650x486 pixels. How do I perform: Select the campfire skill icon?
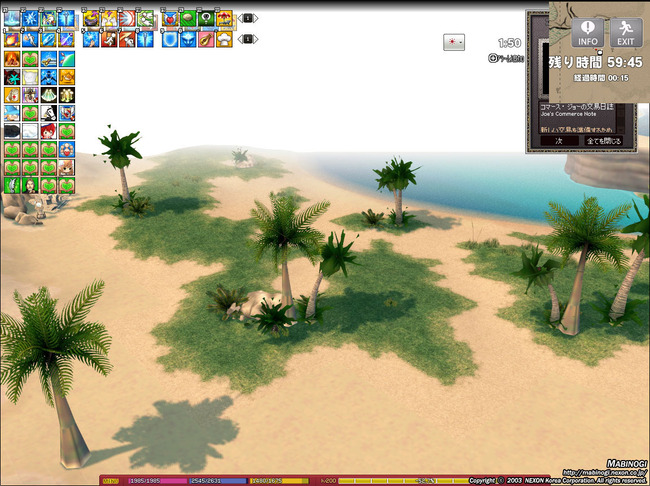[x=12, y=59]
